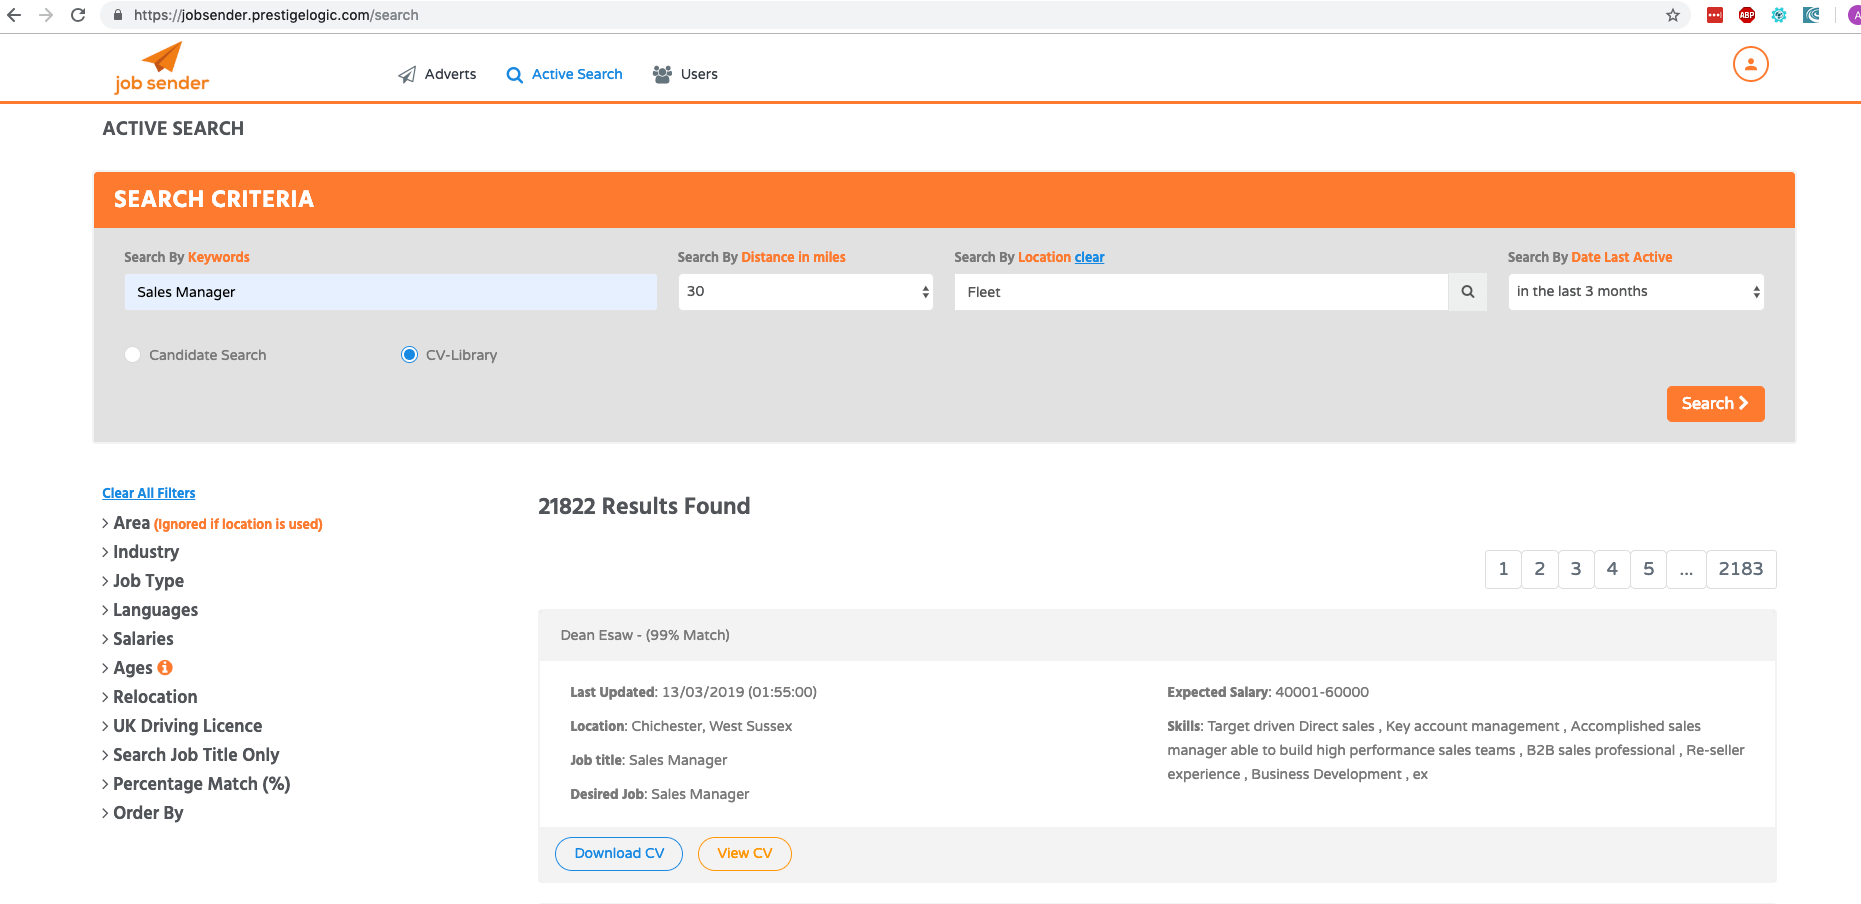The image size is (1861, 904).
Task: Click the 'Last Updated: 13/03/2019' text
Action: pos(693,692)
